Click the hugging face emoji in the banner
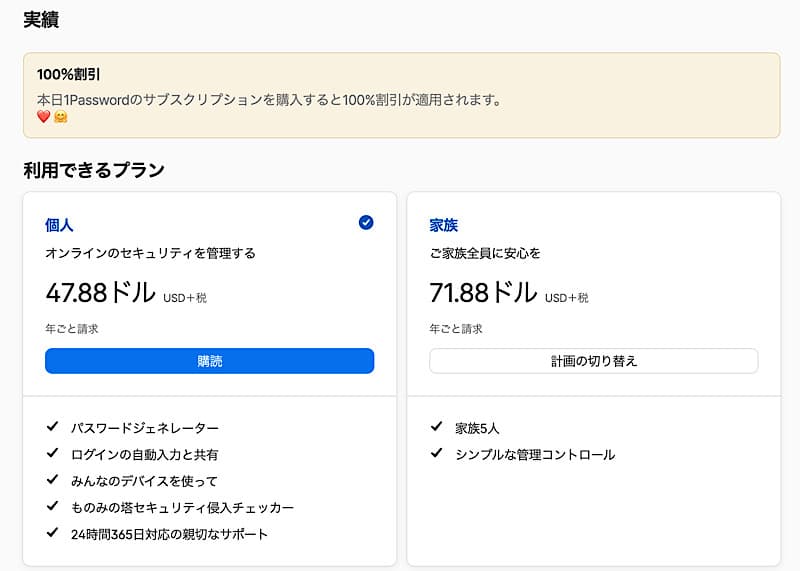This screenshot has width=800, height=571. (x=60, y=117)
